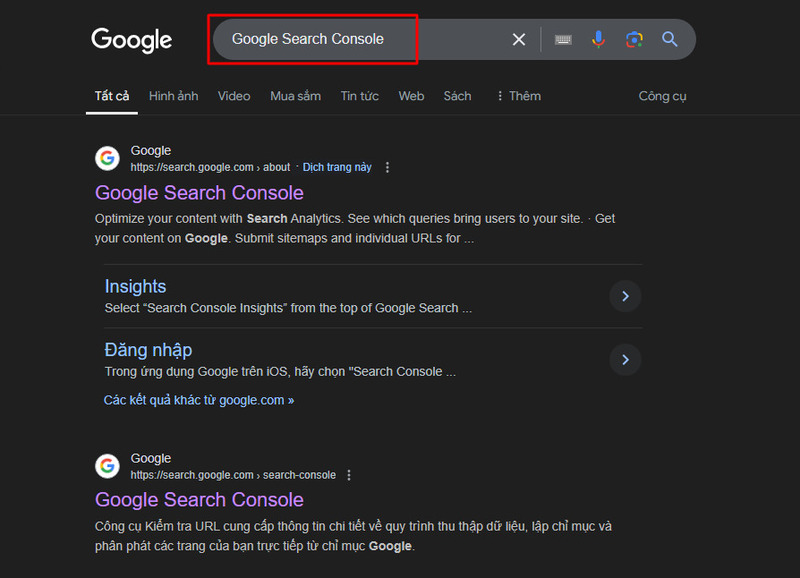Open three-dot options for search-console result
Screen dimensions: 800x578
349,475
